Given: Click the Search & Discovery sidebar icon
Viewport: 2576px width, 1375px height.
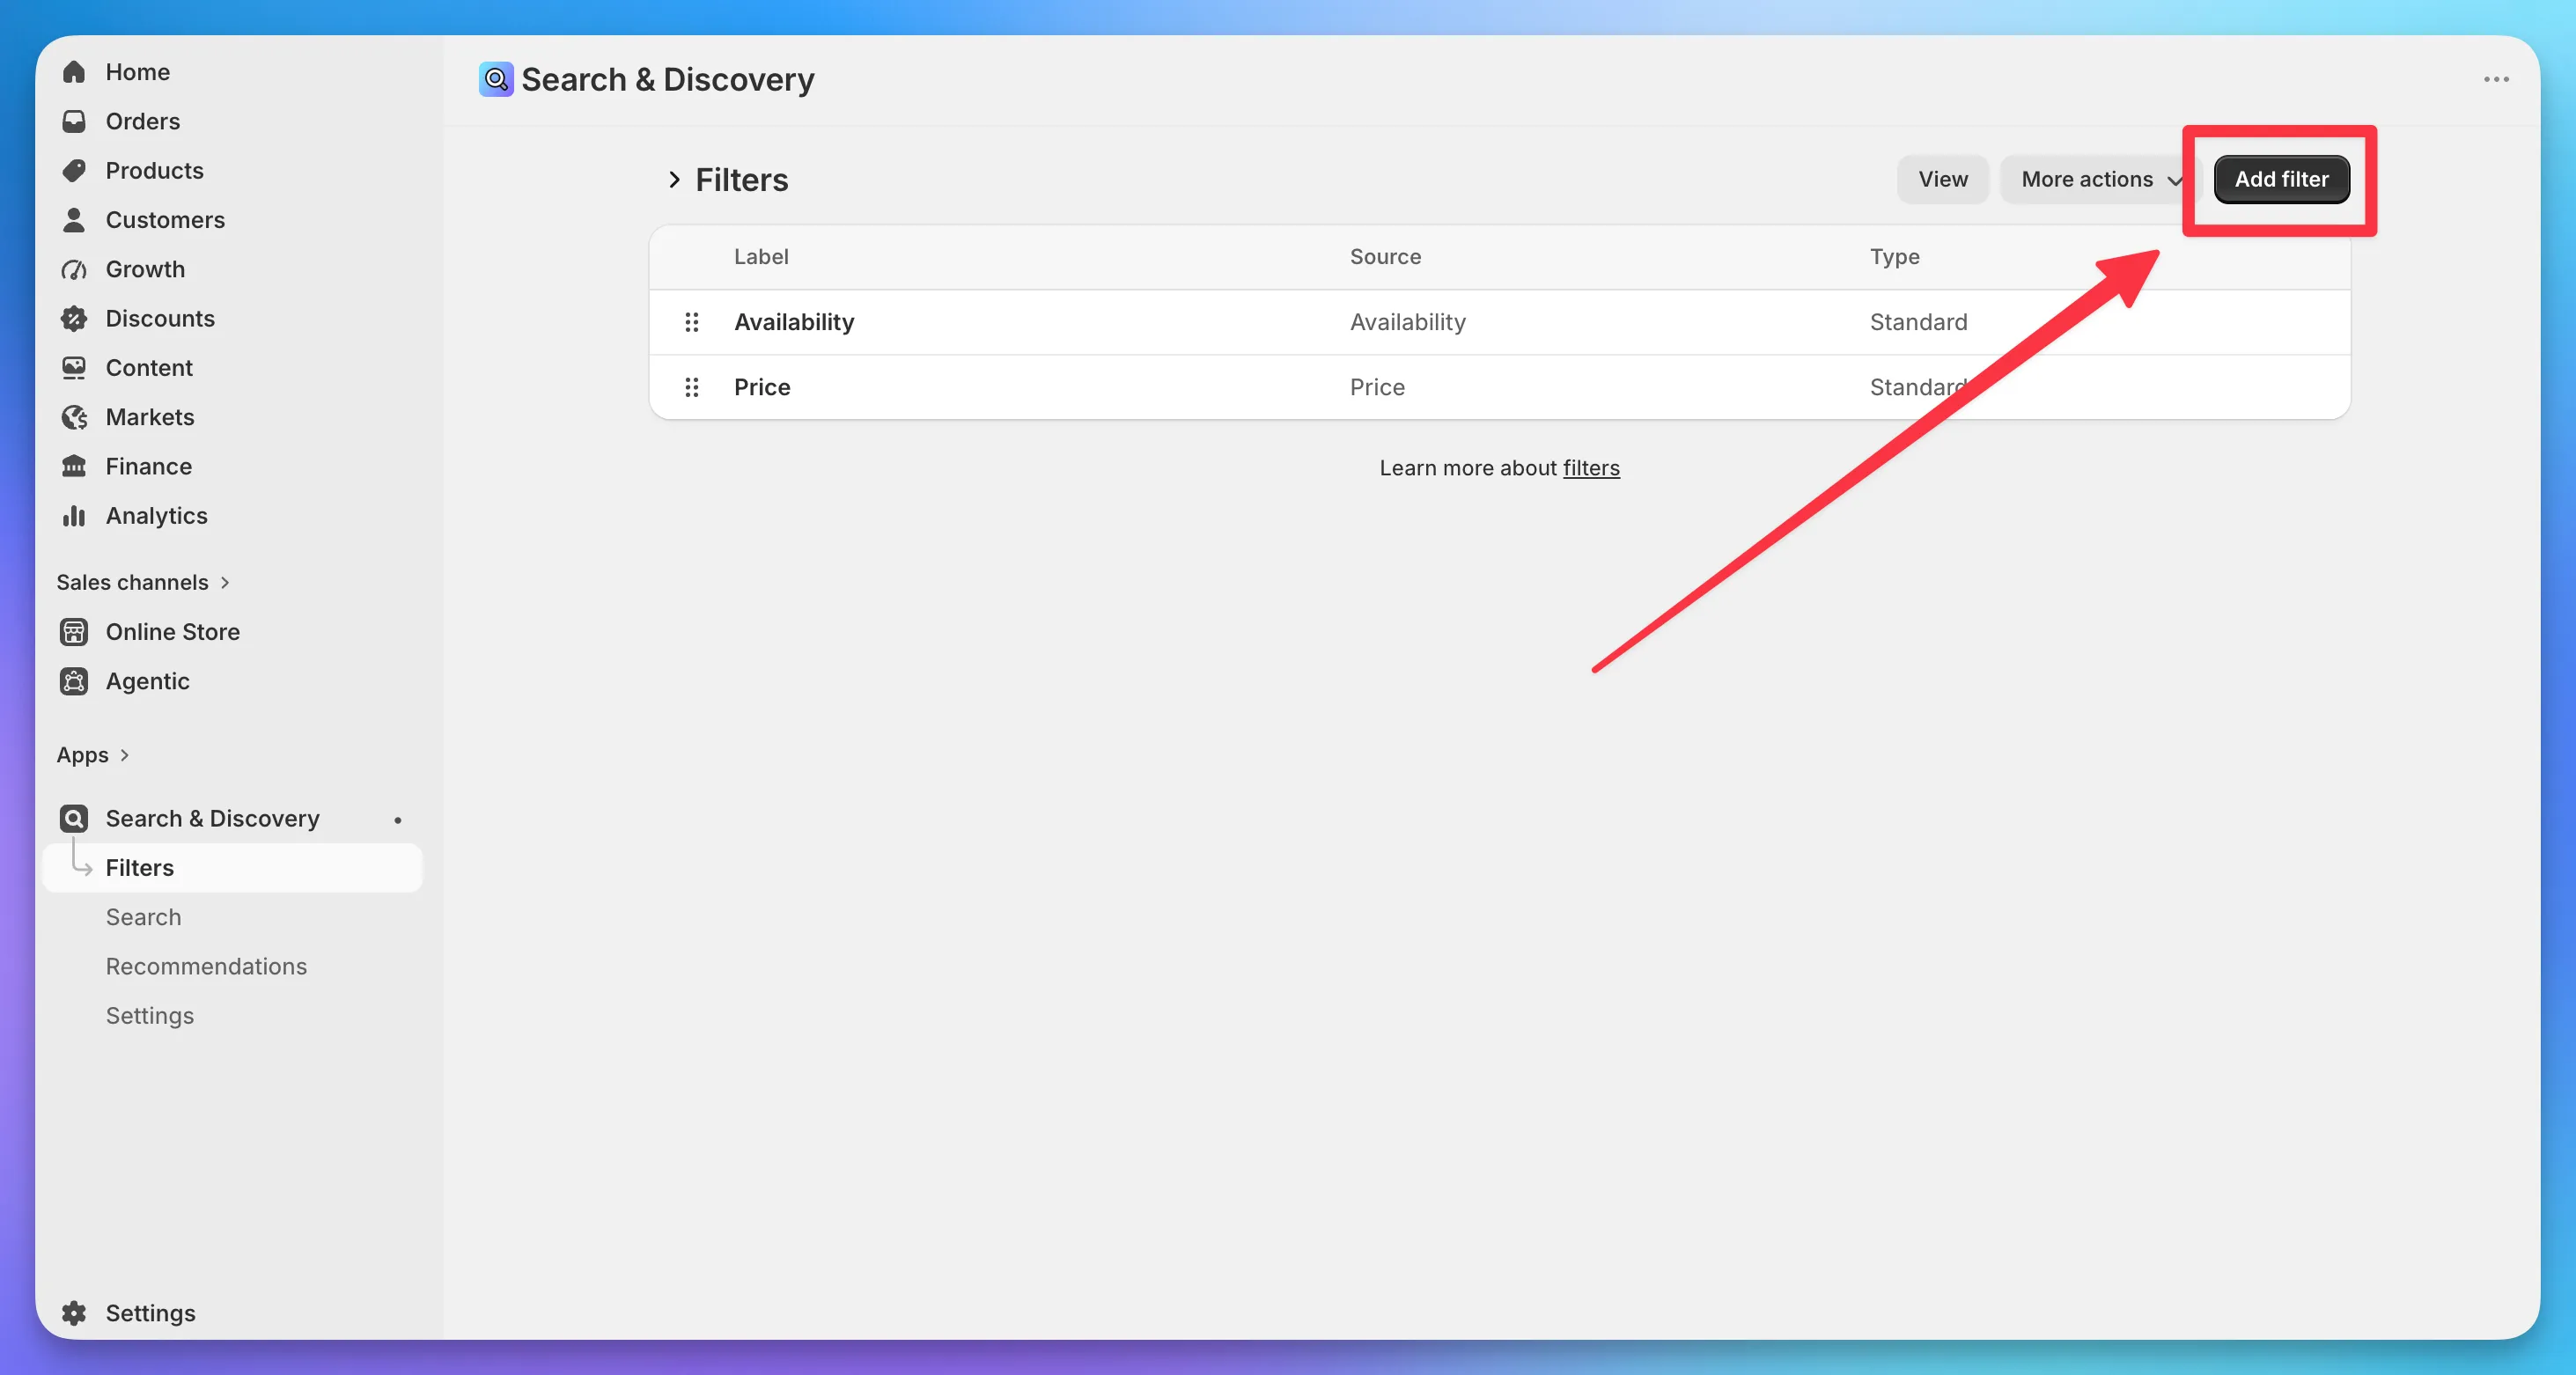Looking at the screenshot, I should click(74, 819).
